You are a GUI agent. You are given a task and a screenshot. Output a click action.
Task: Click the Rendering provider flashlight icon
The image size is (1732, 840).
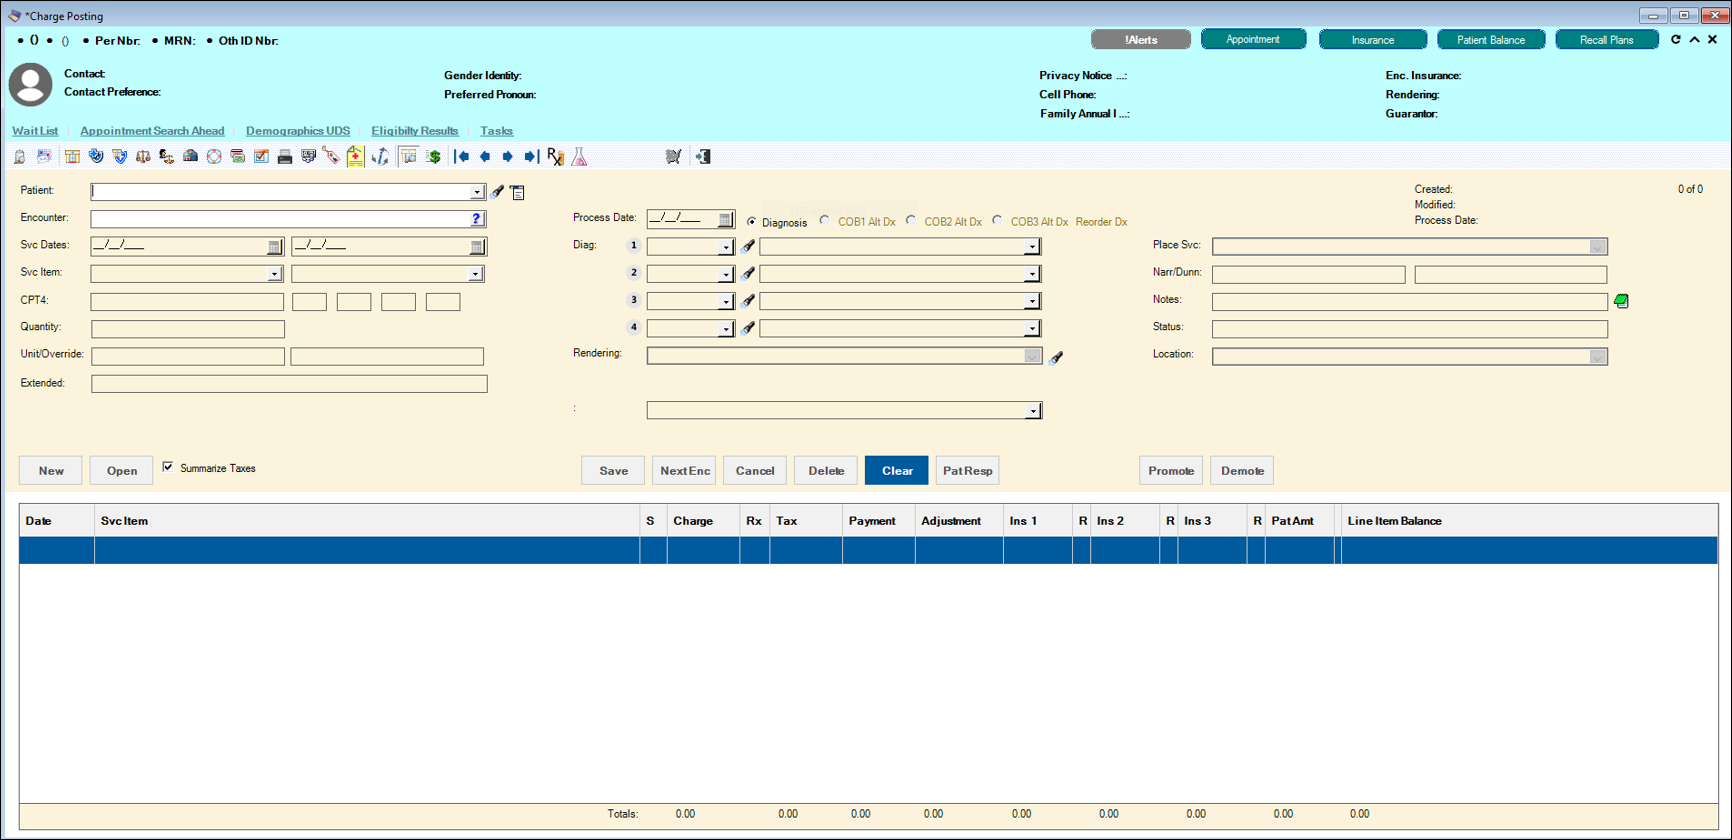pos(1056,356)
